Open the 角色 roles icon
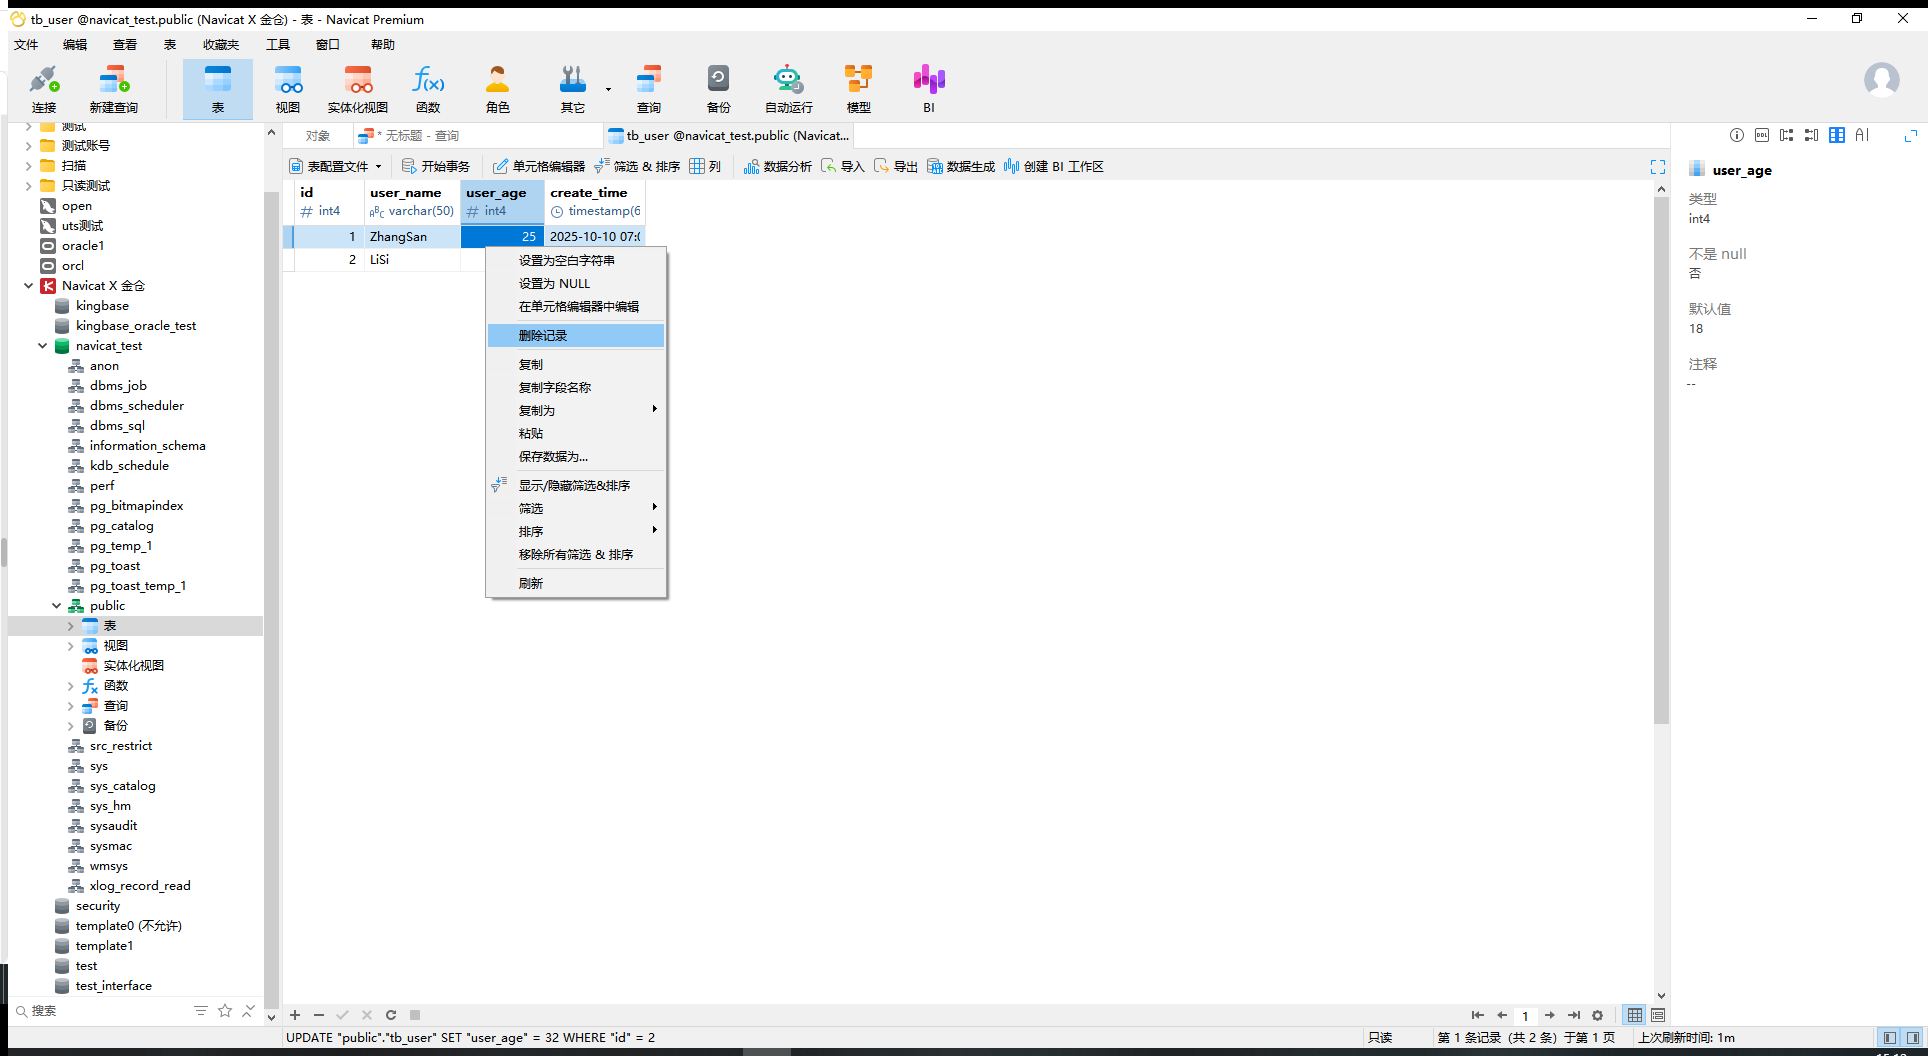The height and width of the screenshot is (1056, 1928). [x=497, y=89]
